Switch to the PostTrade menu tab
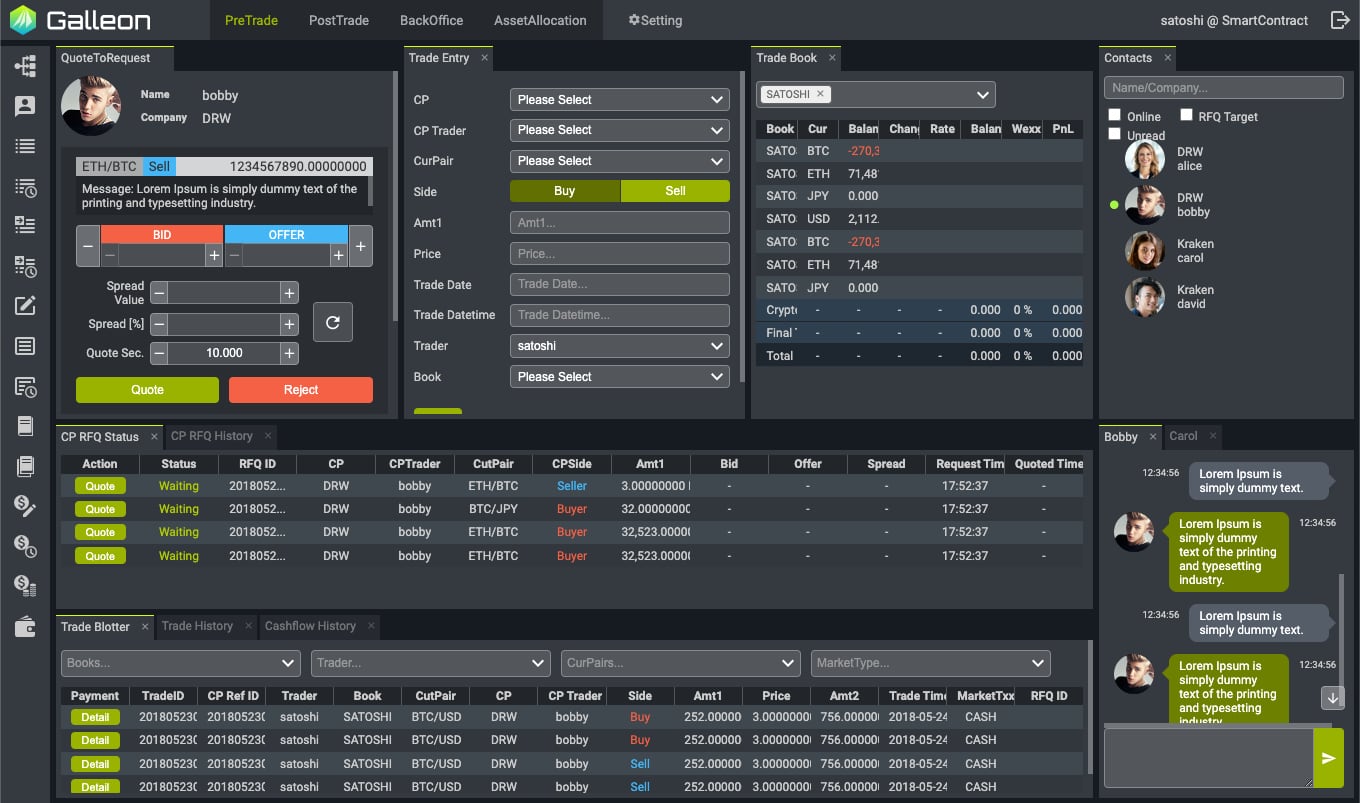This screenshot has width=1360, height=803. 339,20
